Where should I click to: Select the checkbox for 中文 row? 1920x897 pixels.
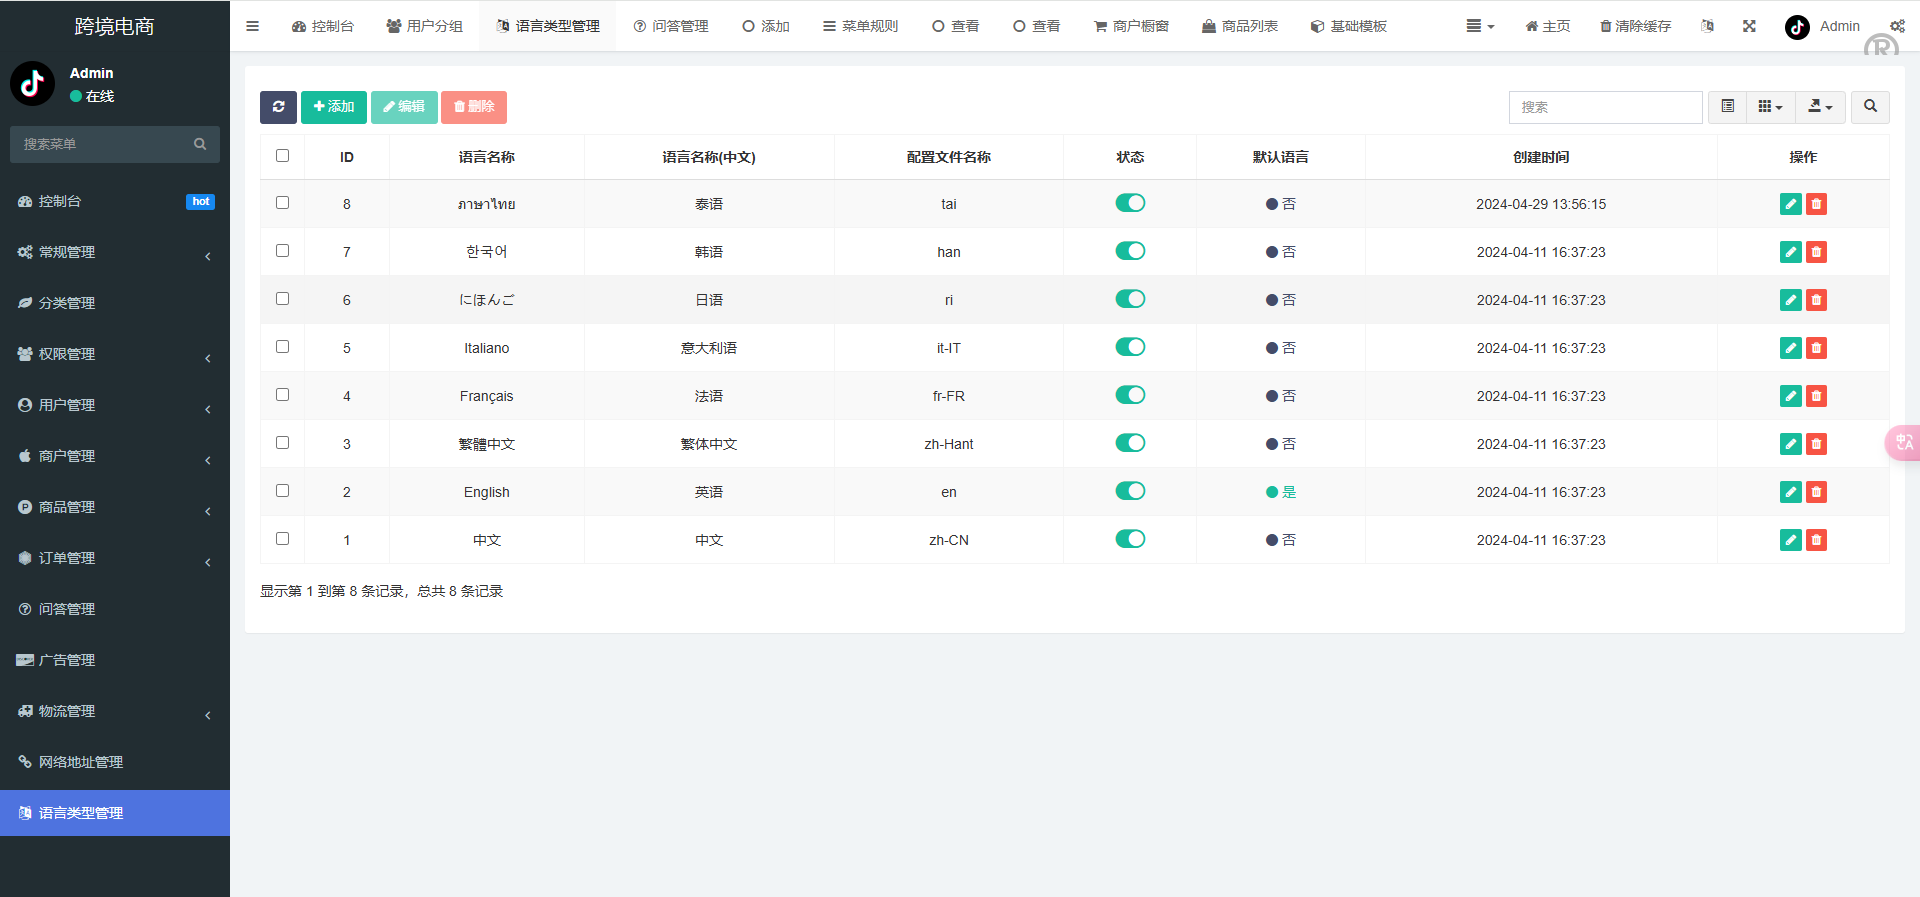282,539
